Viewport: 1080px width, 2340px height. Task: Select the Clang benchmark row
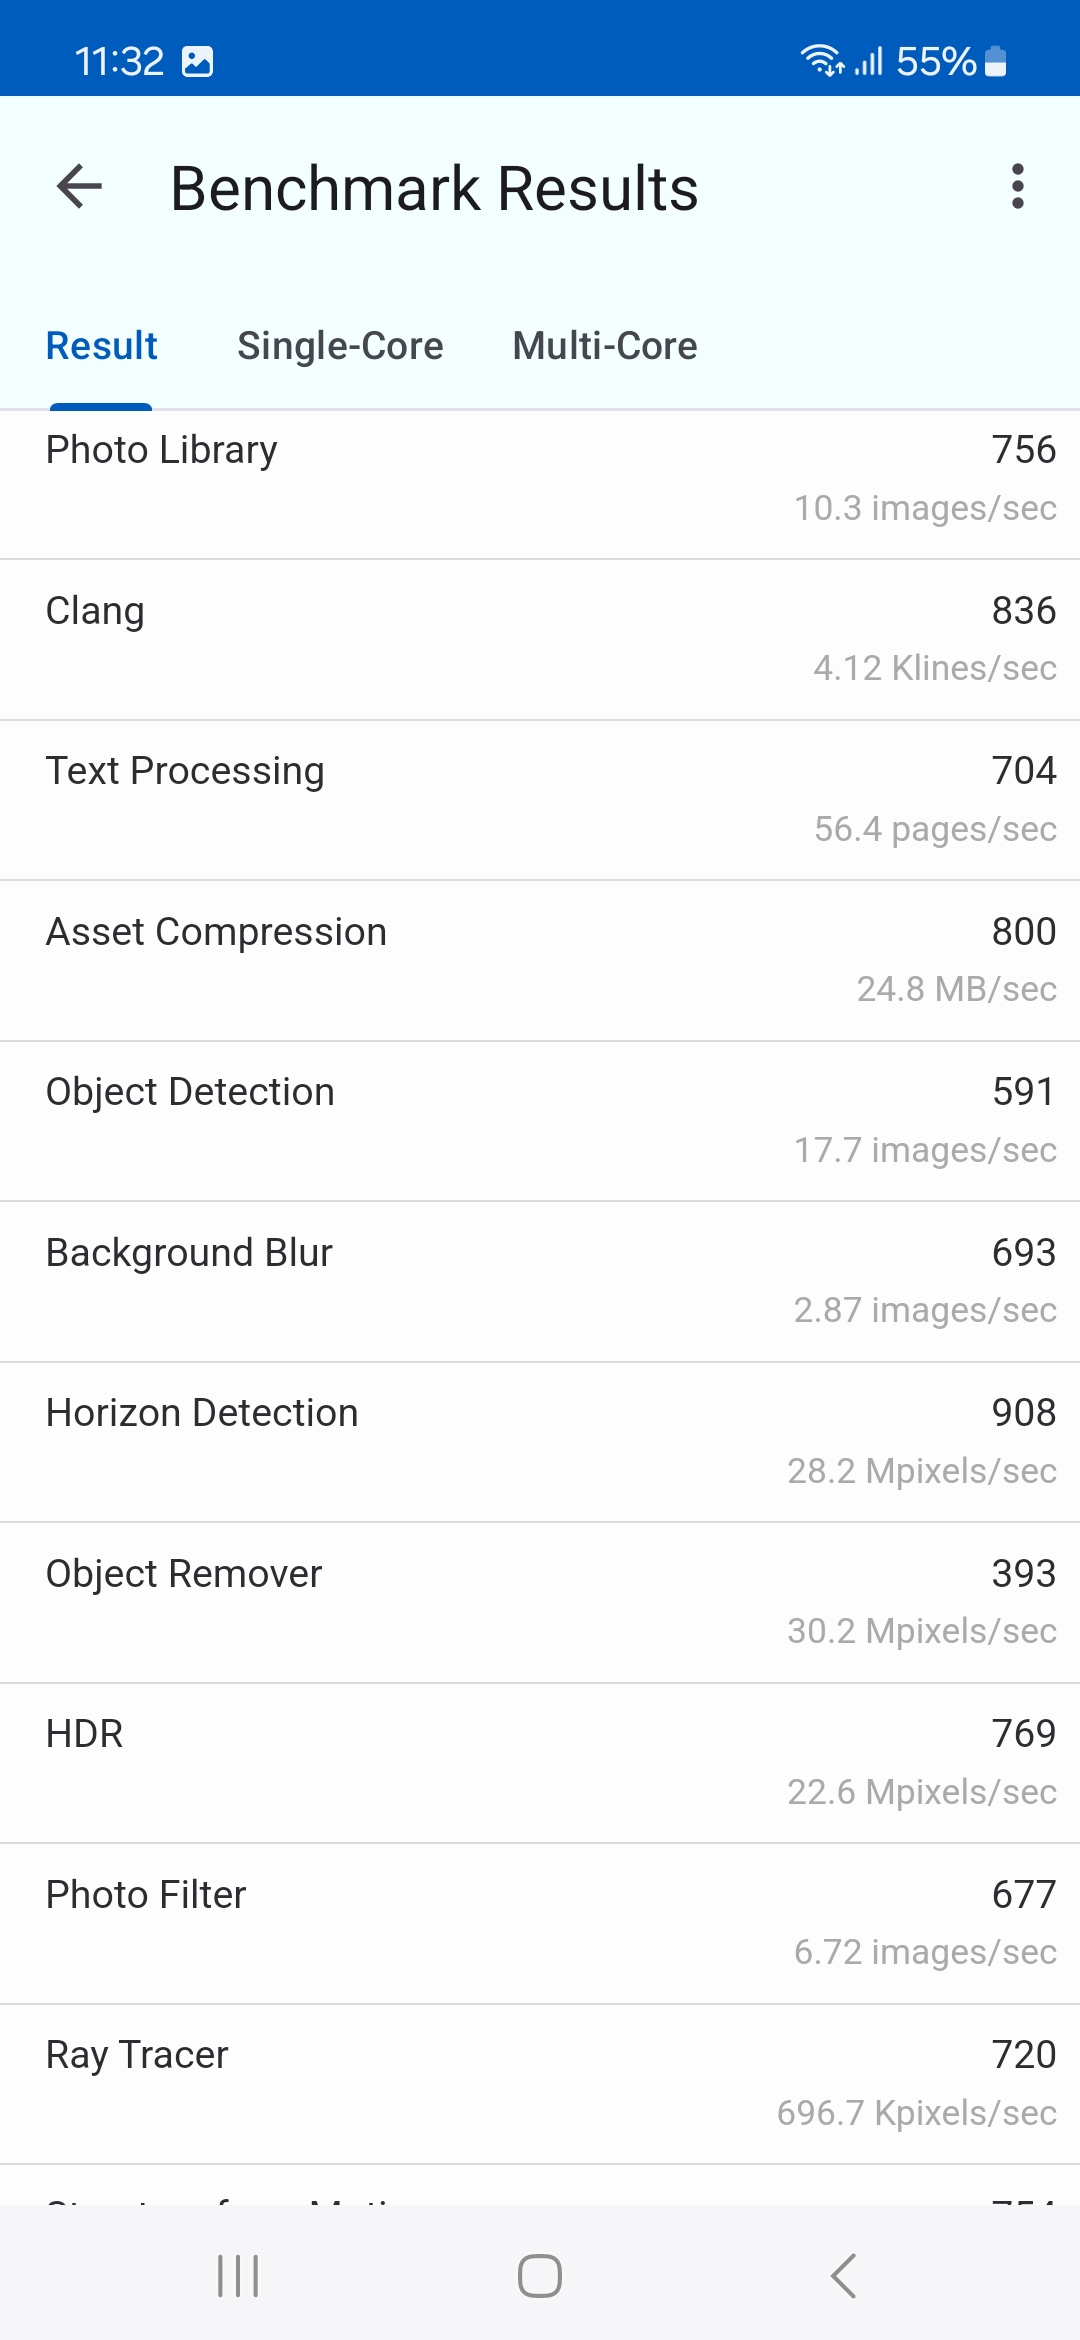coord(540,639)
